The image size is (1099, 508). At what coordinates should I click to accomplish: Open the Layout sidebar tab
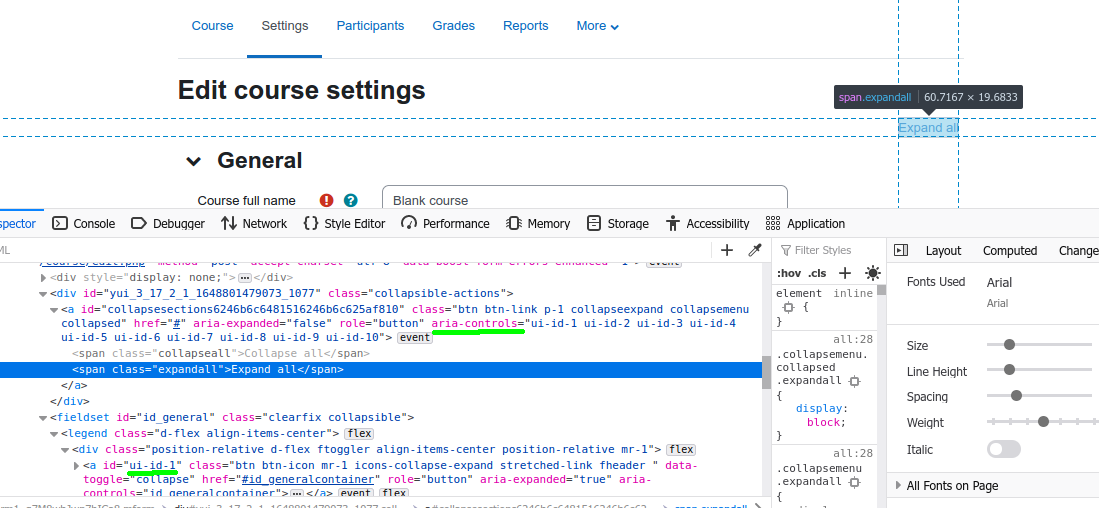pyautogui.click(x=943, y=250)
